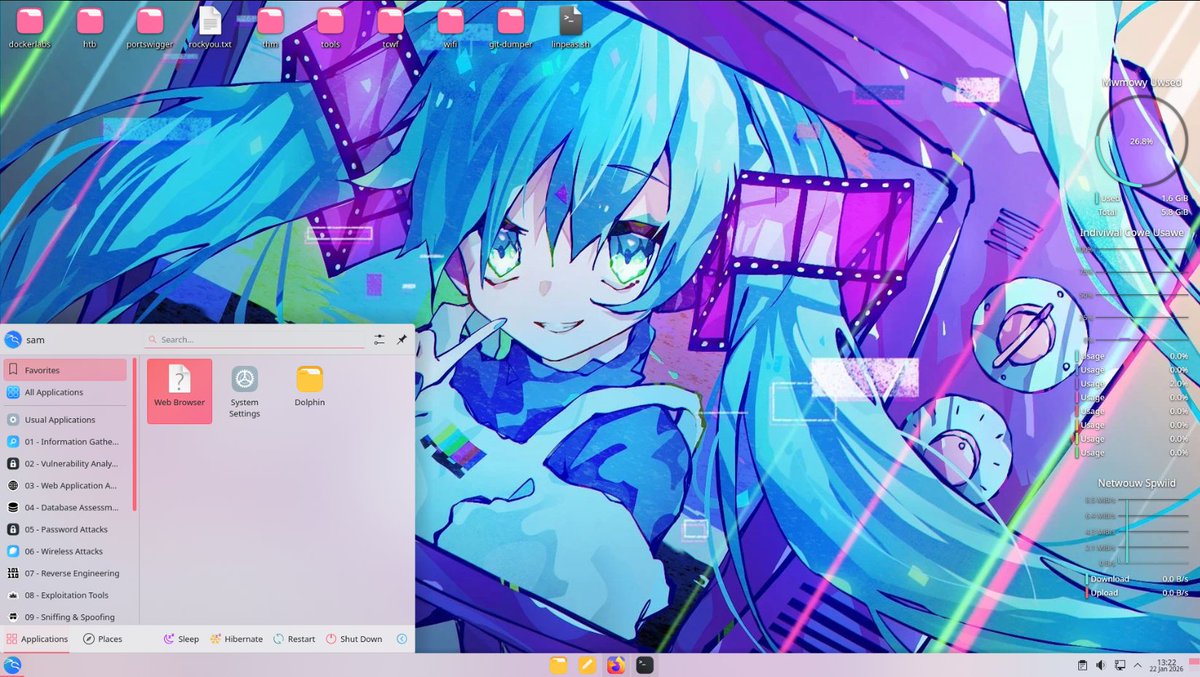Click the Upload speed widget row

tap(1137, 593)
